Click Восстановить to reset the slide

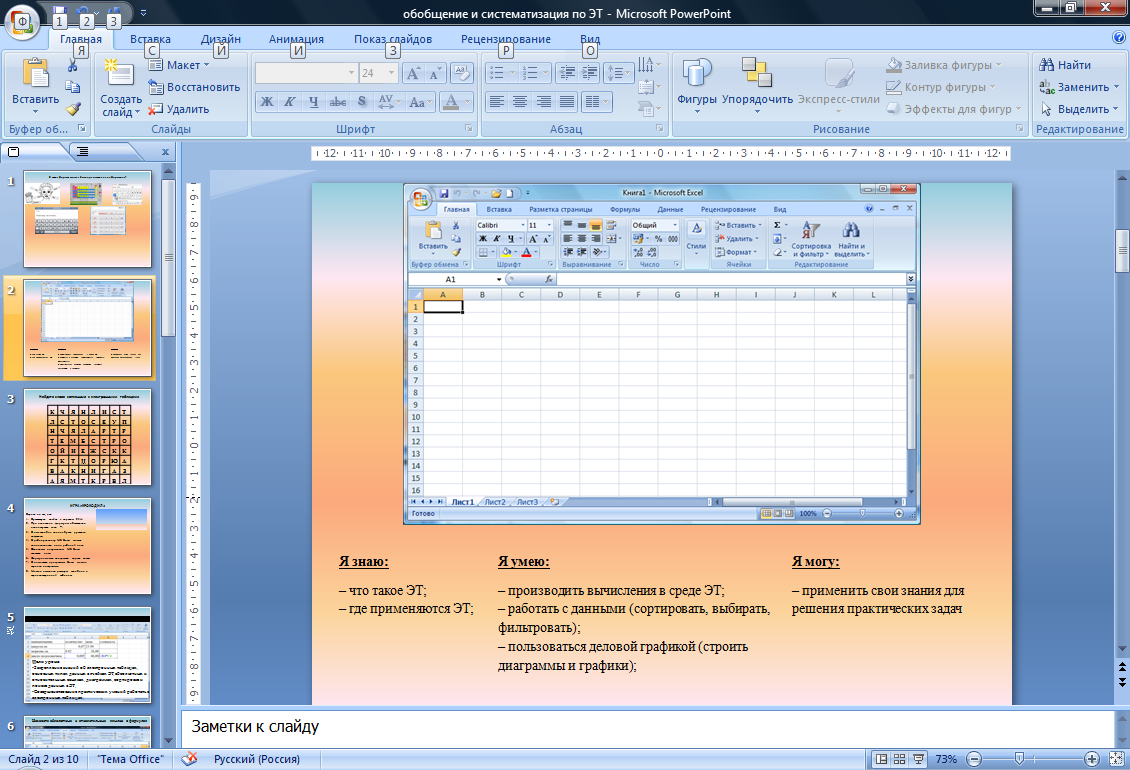[x=194, y=87]
